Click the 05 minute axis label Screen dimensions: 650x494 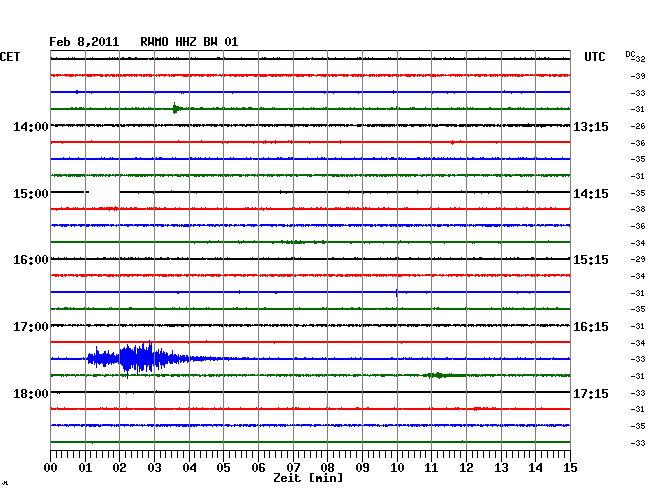pos(223,468)
